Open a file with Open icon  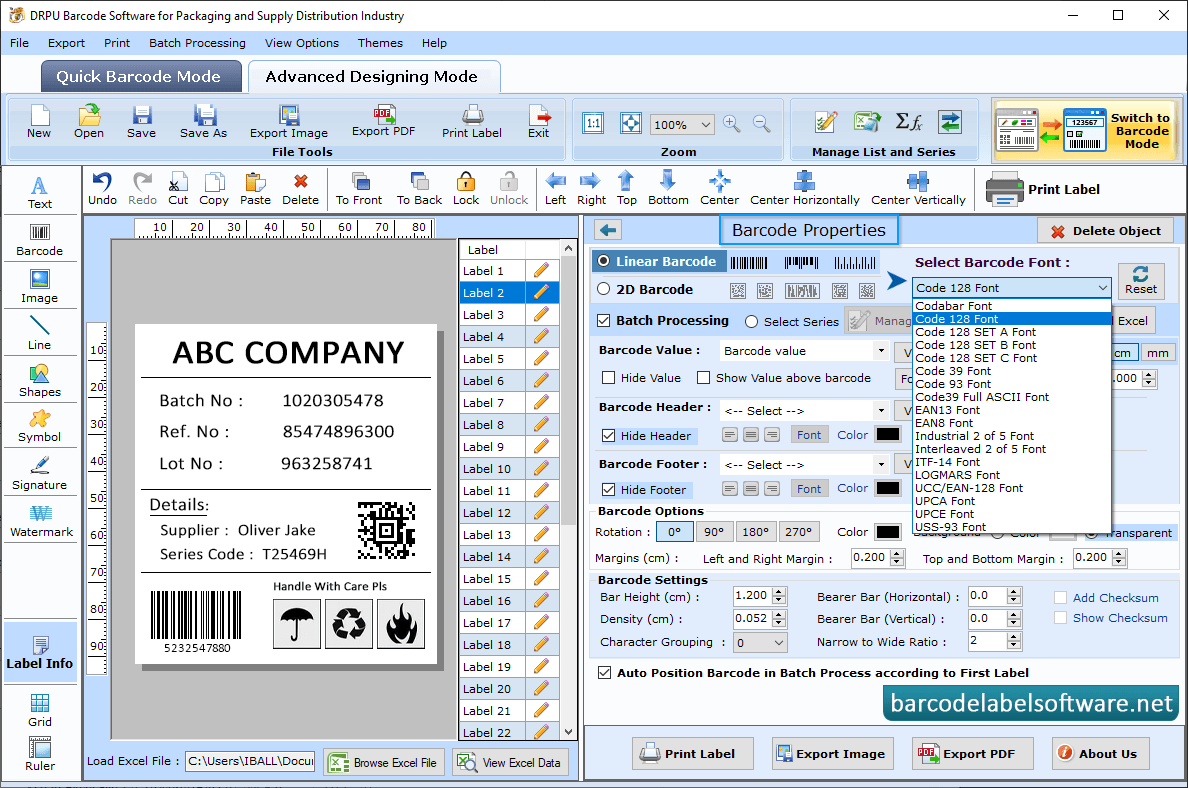[x=89, y=121]
